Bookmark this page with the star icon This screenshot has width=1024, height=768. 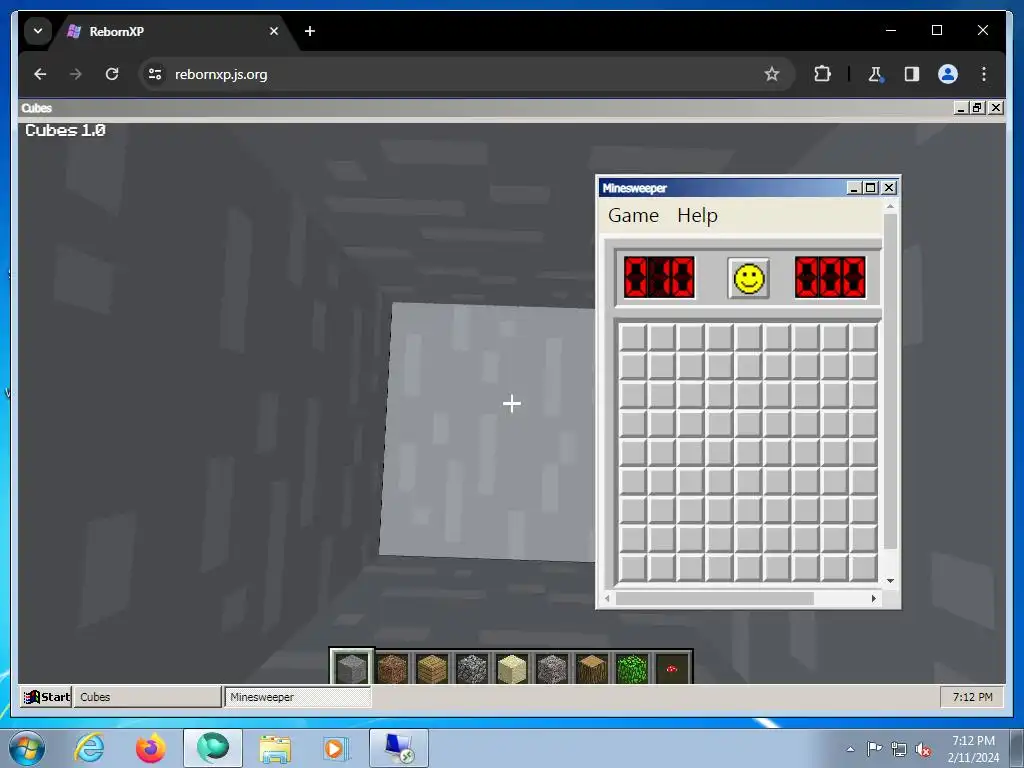point(771,74)
